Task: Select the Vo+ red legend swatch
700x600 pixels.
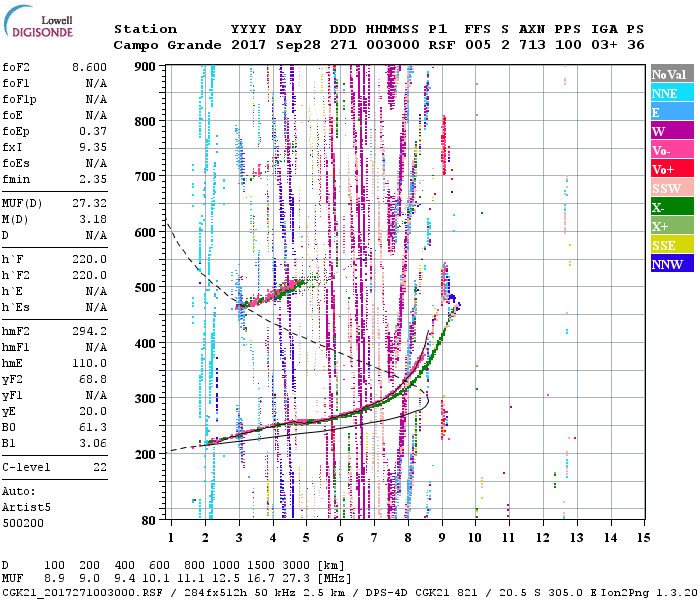Action: [672, 169]
